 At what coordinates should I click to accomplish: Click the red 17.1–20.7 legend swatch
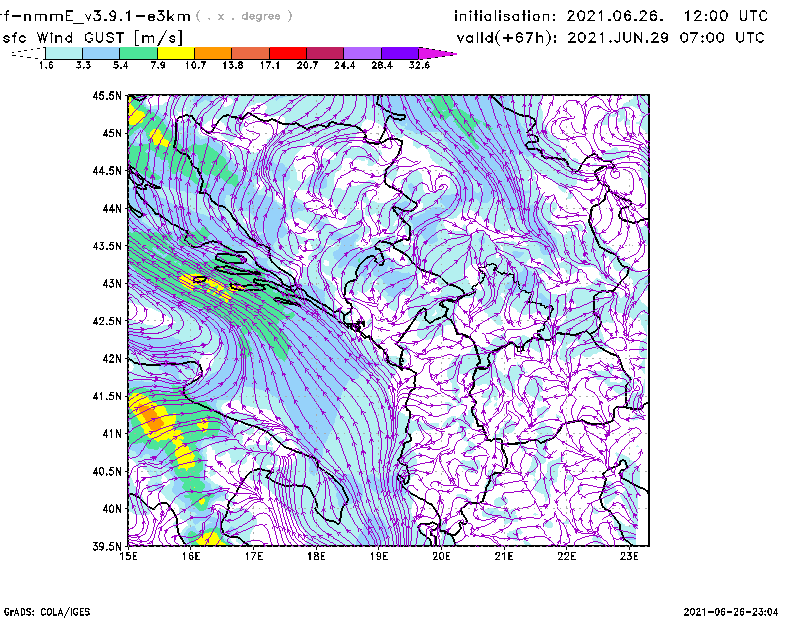288,53
